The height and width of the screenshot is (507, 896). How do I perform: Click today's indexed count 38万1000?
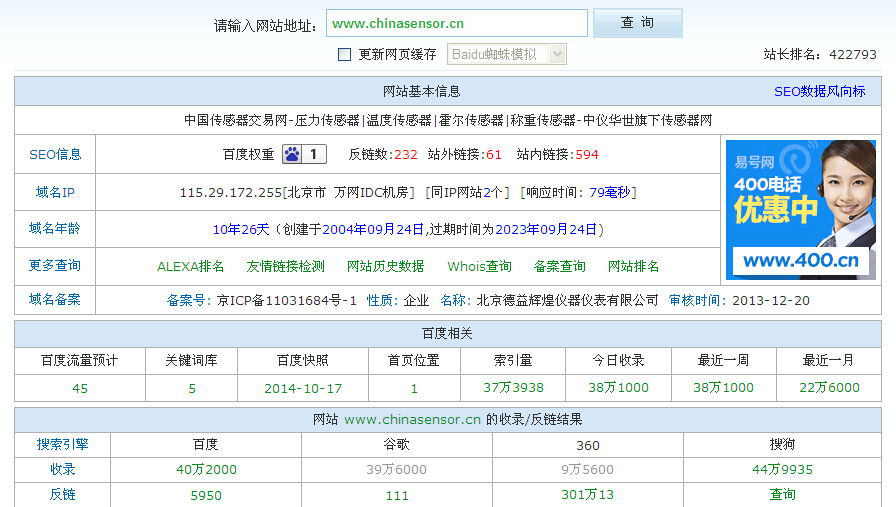(x=618, y=388)
